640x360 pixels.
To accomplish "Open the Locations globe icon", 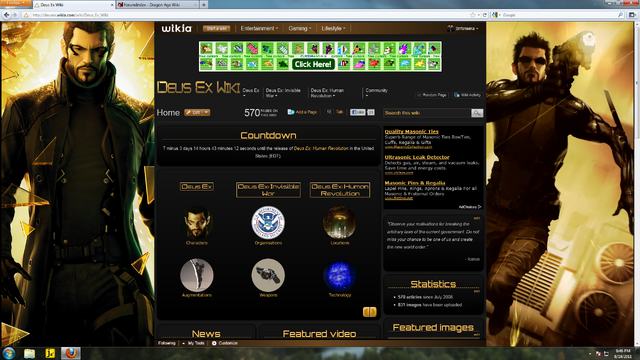I will [x=339, y=223].
